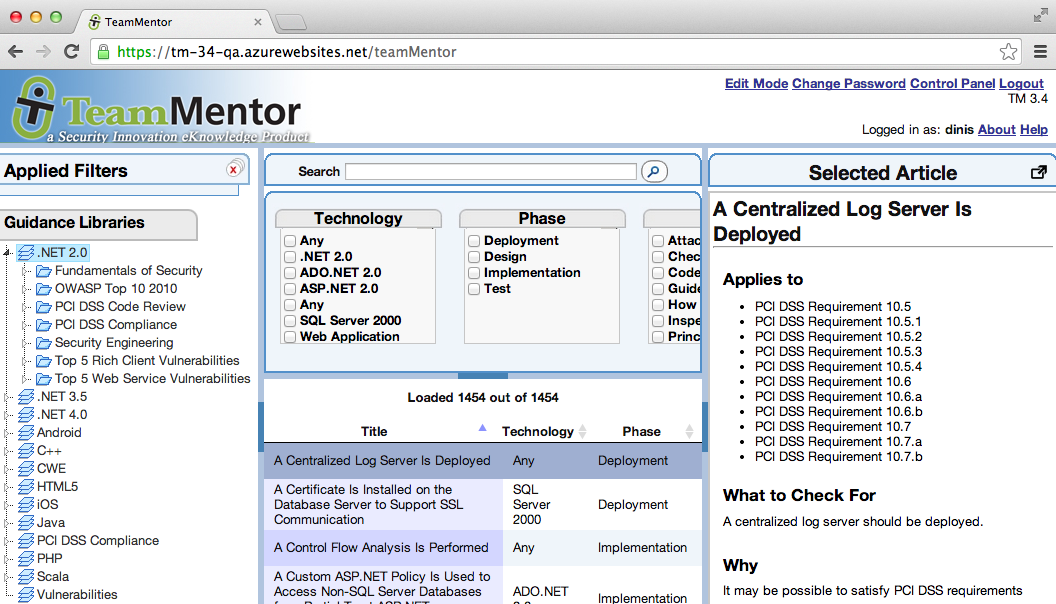This screenshot has width=1056, height=604.
Task: Tick the SQL Server 2000 checkbox
Action: tap(290, 321)
